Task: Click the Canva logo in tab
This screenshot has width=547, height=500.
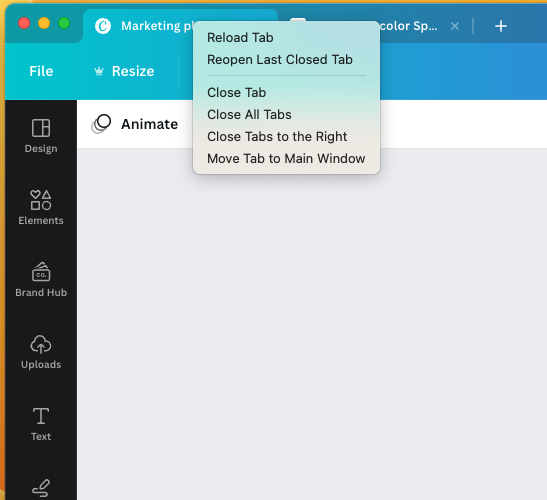Action: pyautogui.click(x=103, y=26)
